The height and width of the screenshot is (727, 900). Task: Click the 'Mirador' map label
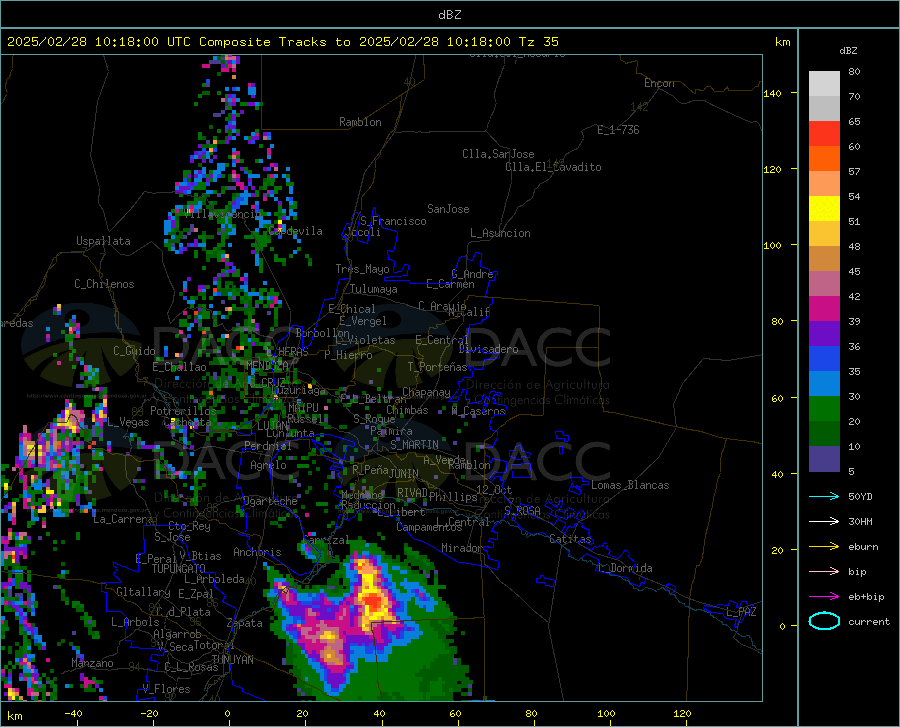[x=462, y=548]
